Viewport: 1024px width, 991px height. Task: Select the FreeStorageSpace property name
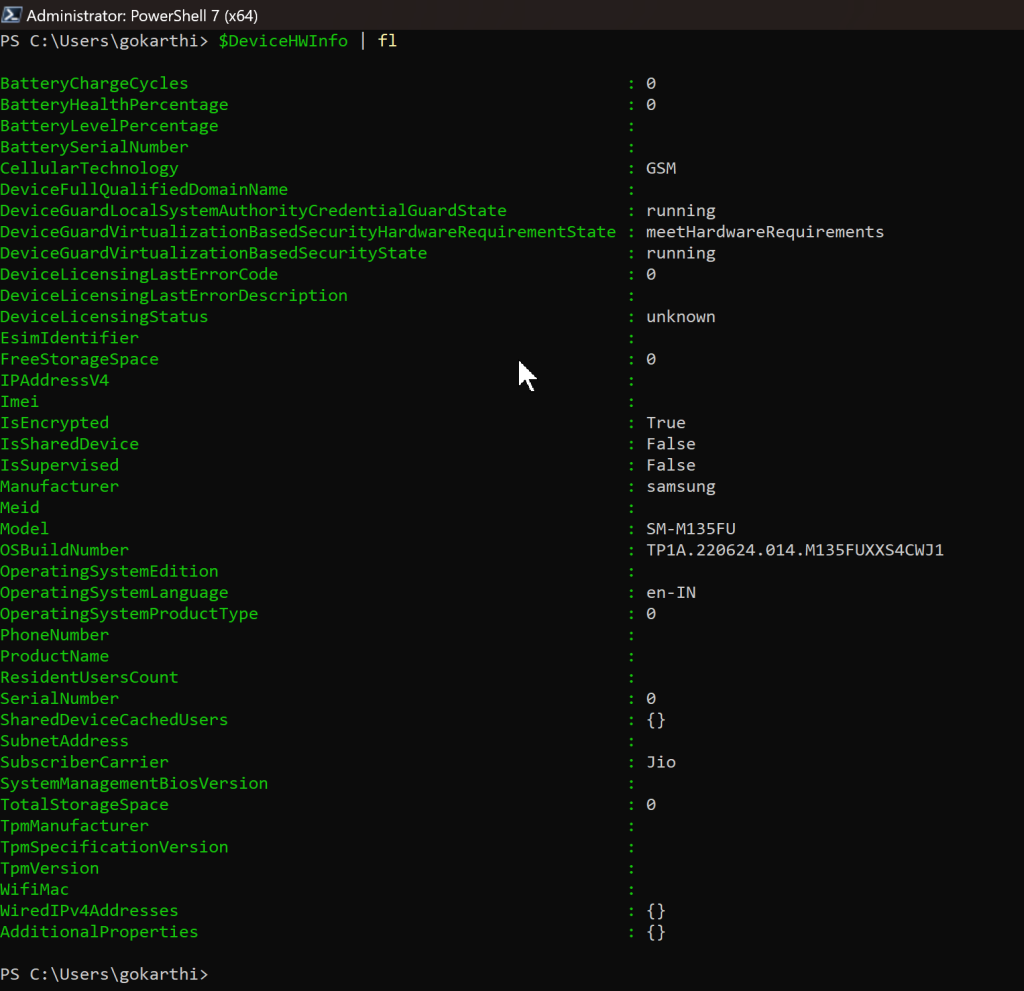coord(79,359)
